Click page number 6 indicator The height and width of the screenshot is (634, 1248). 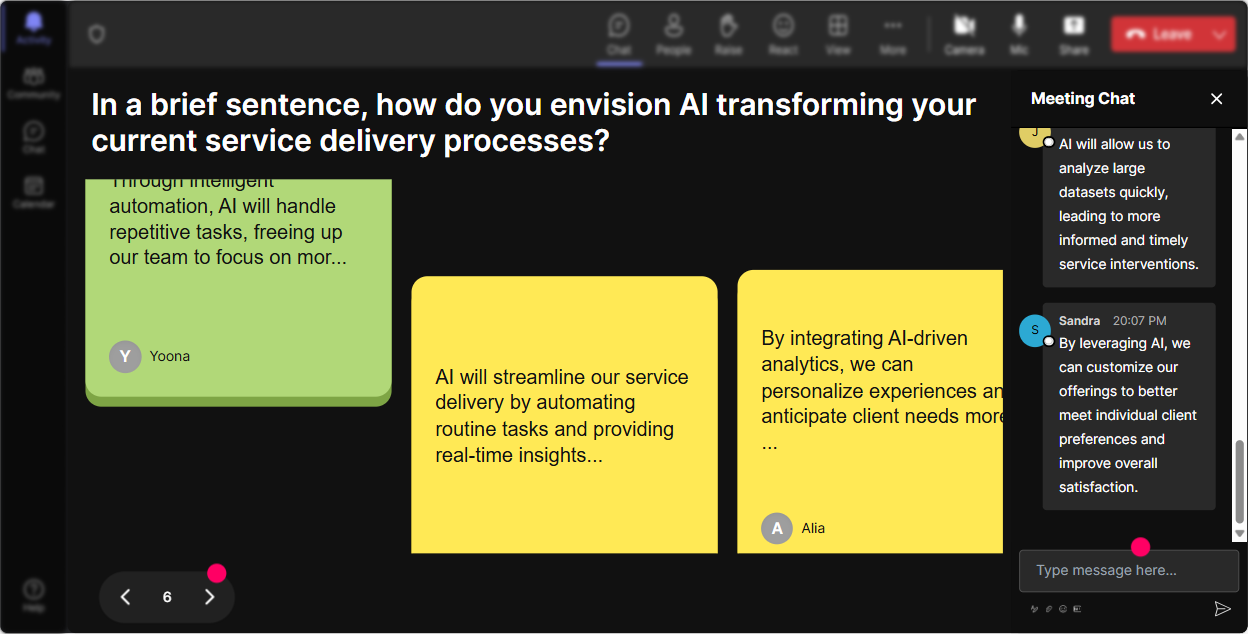167,597
